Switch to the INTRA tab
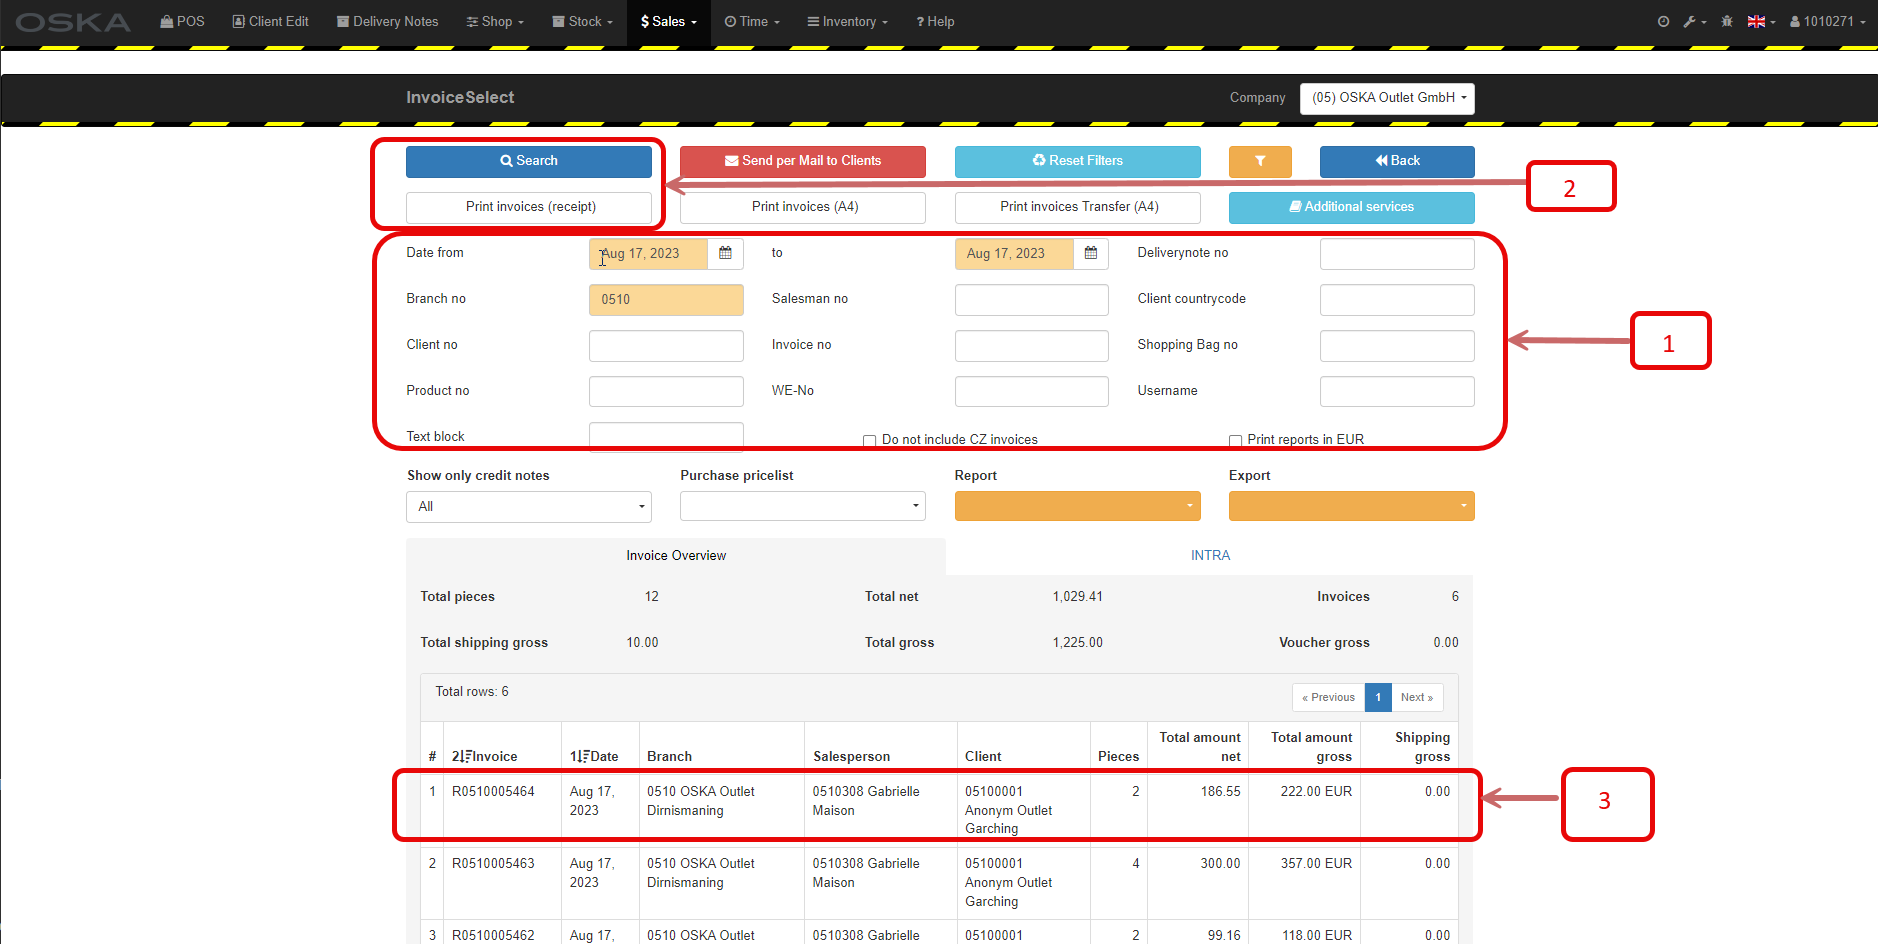 [x=1210, y=556]
